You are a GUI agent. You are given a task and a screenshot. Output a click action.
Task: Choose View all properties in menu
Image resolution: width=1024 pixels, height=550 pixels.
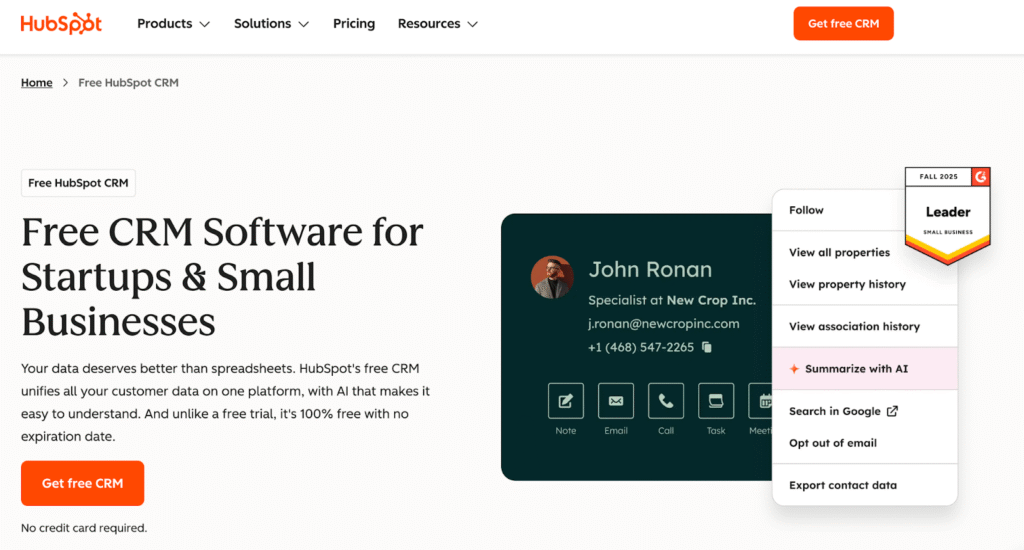839,252
